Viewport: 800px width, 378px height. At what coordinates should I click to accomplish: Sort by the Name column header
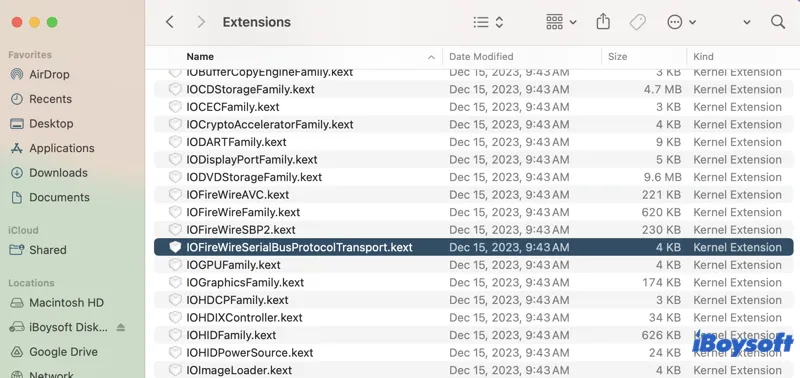pos(200,57)
